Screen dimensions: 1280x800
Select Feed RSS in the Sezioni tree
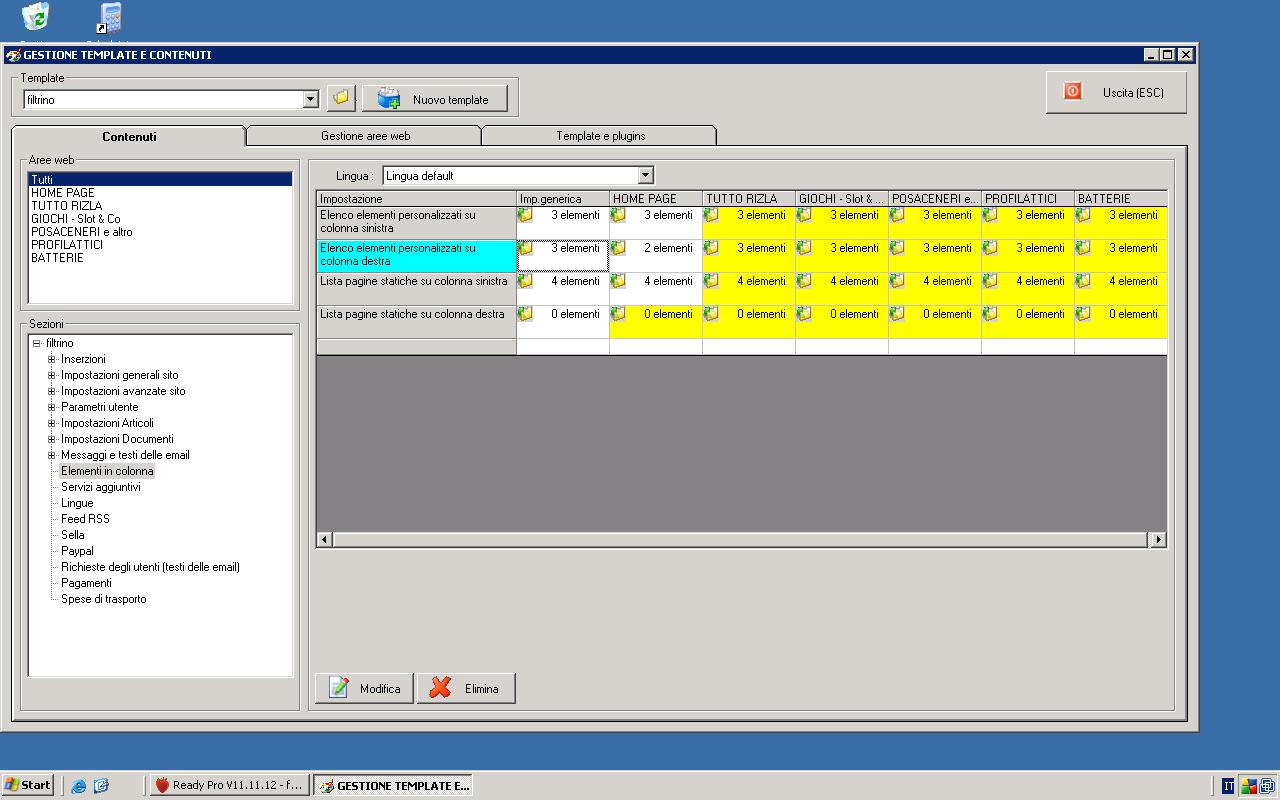(x=85, y=519)
